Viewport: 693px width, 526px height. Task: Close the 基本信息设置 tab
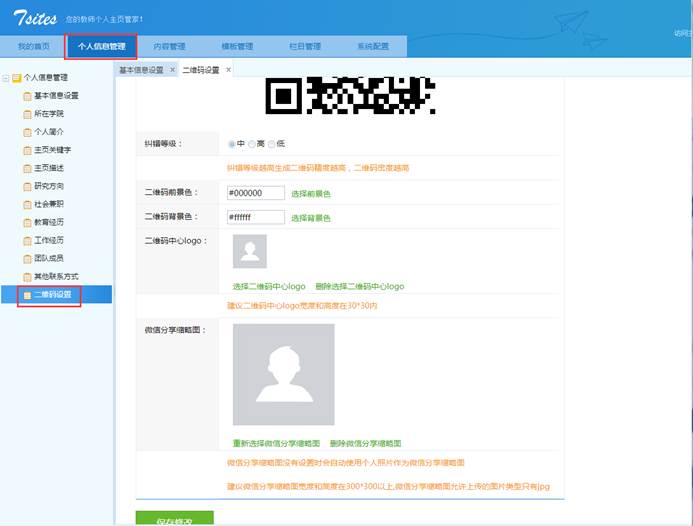pos(173,70)
